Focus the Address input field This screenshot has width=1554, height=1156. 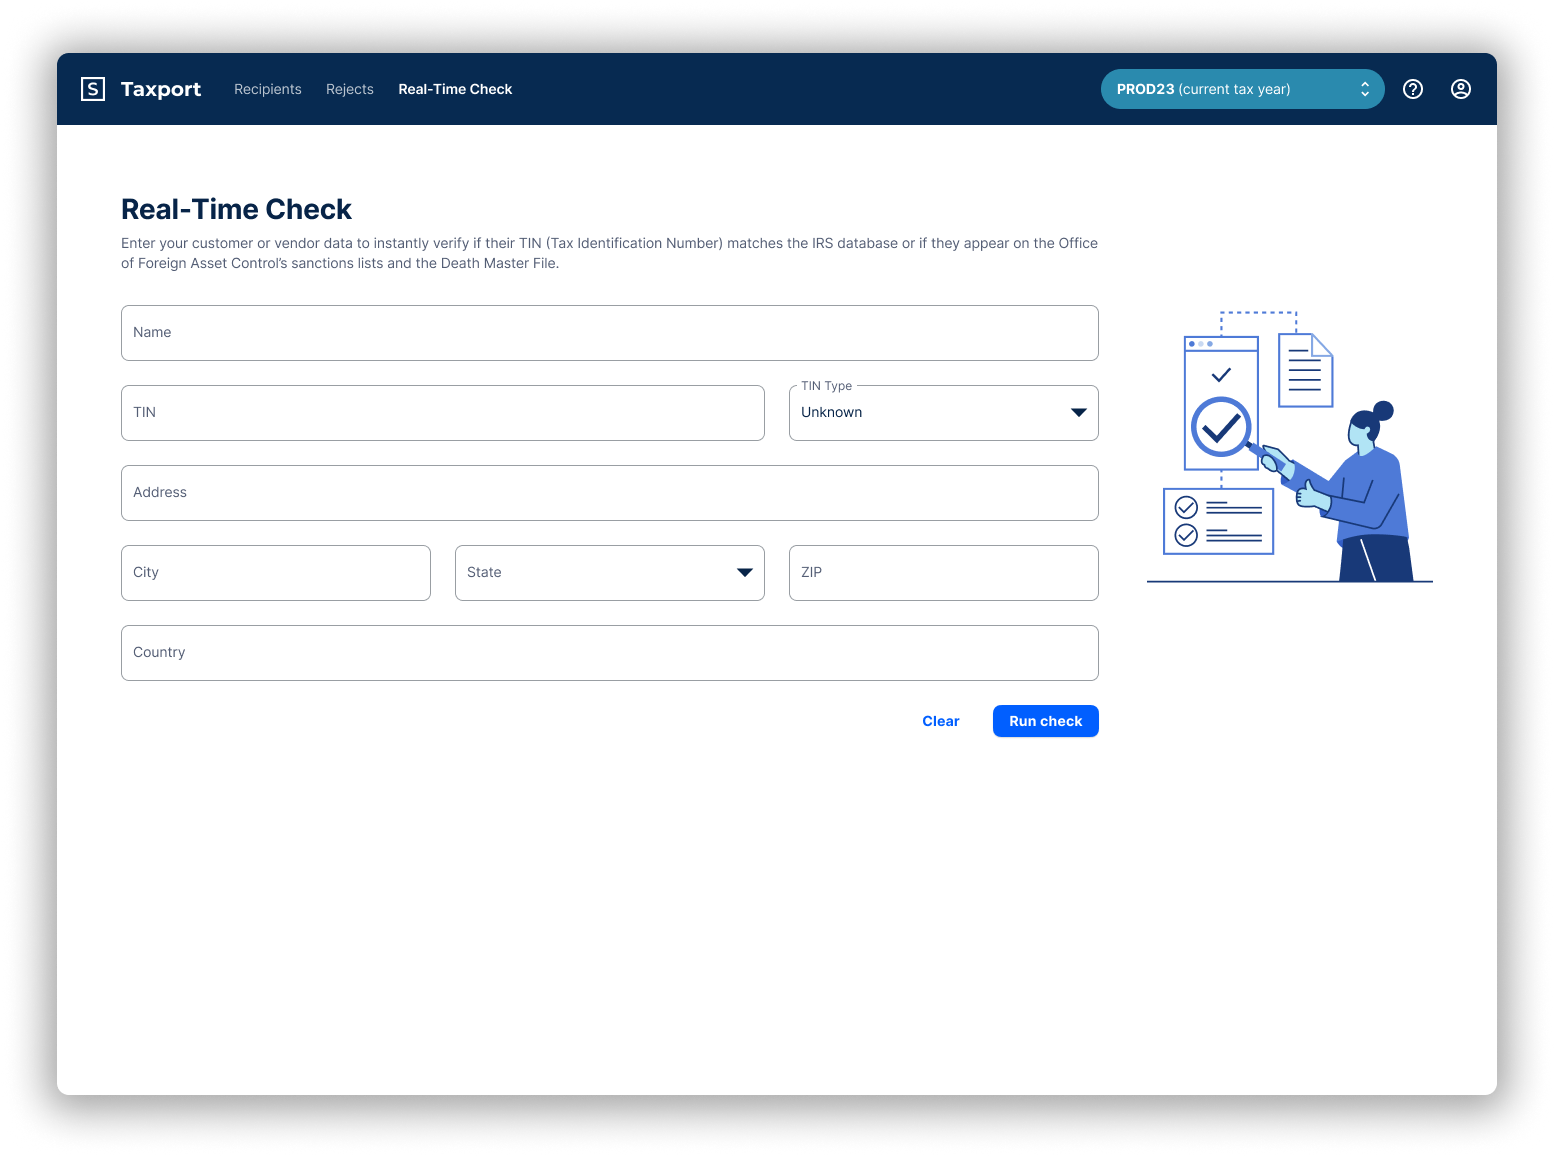[x=610, y=493]
